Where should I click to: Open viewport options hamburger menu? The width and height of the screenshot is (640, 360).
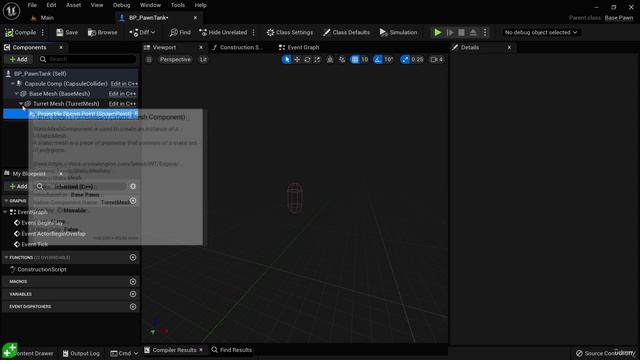[x=149, y=60]
